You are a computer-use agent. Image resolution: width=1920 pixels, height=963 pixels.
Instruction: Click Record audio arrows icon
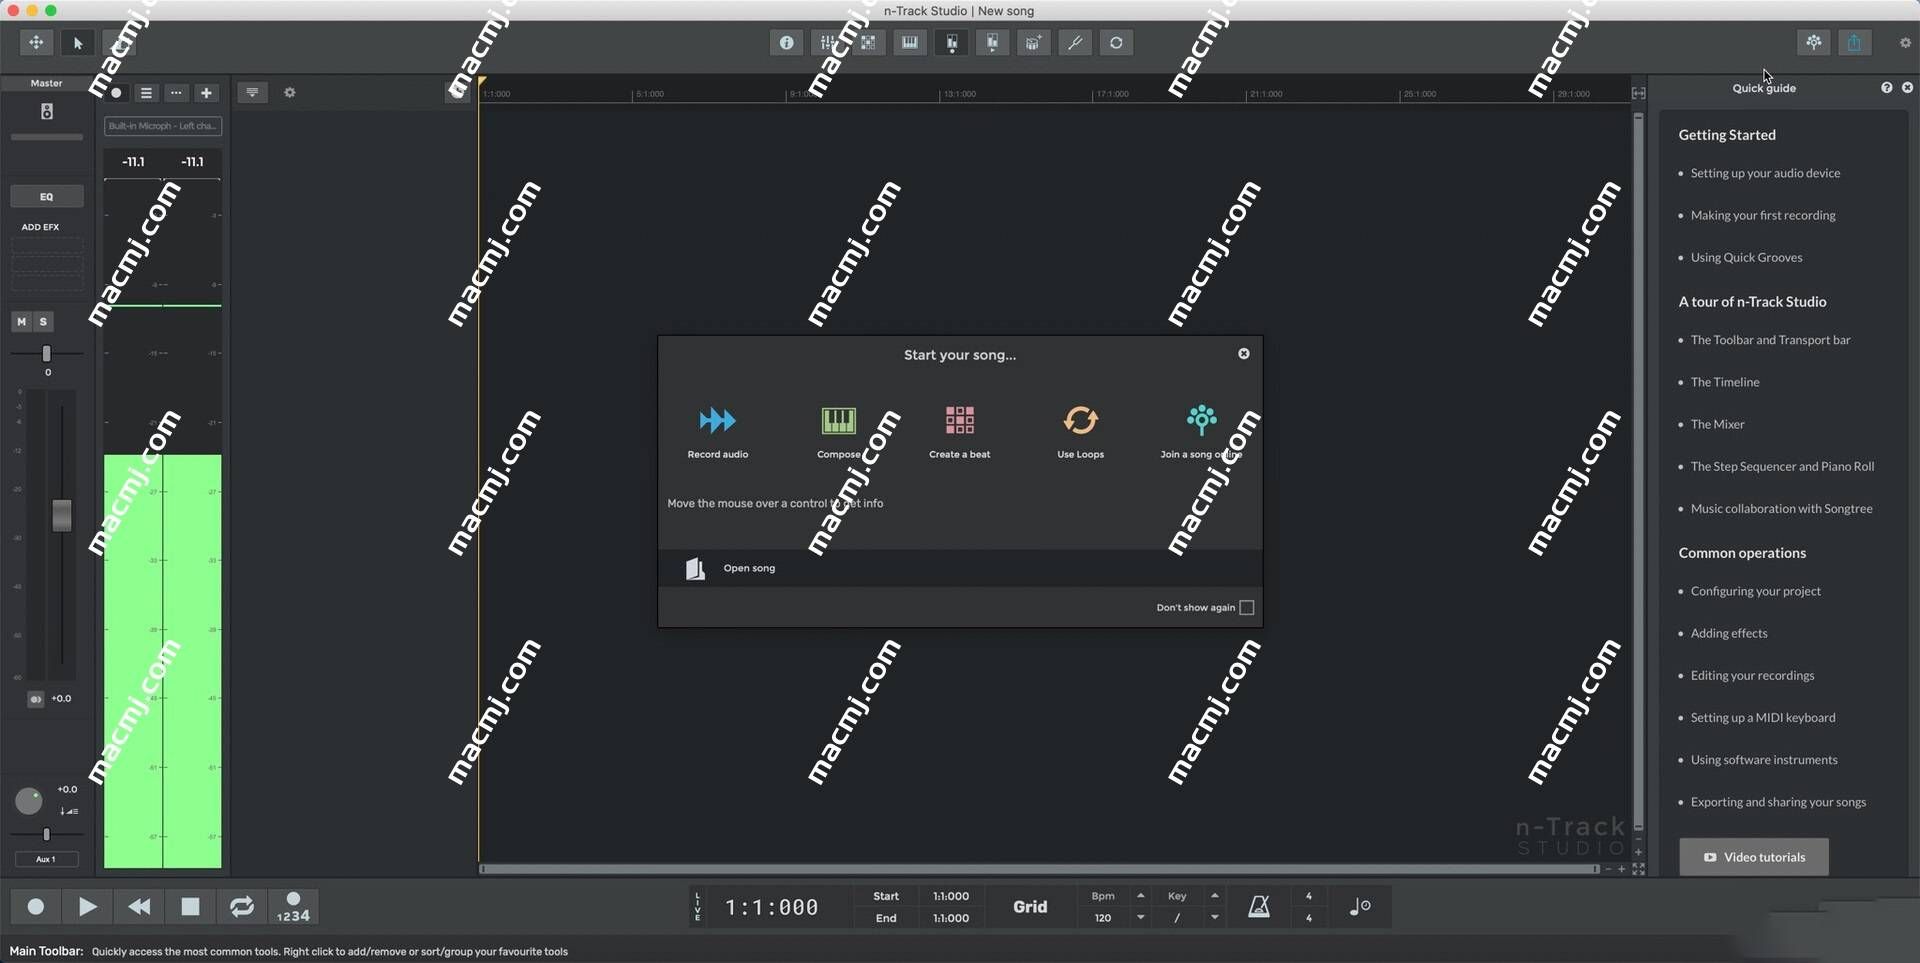tap(718, 420)
